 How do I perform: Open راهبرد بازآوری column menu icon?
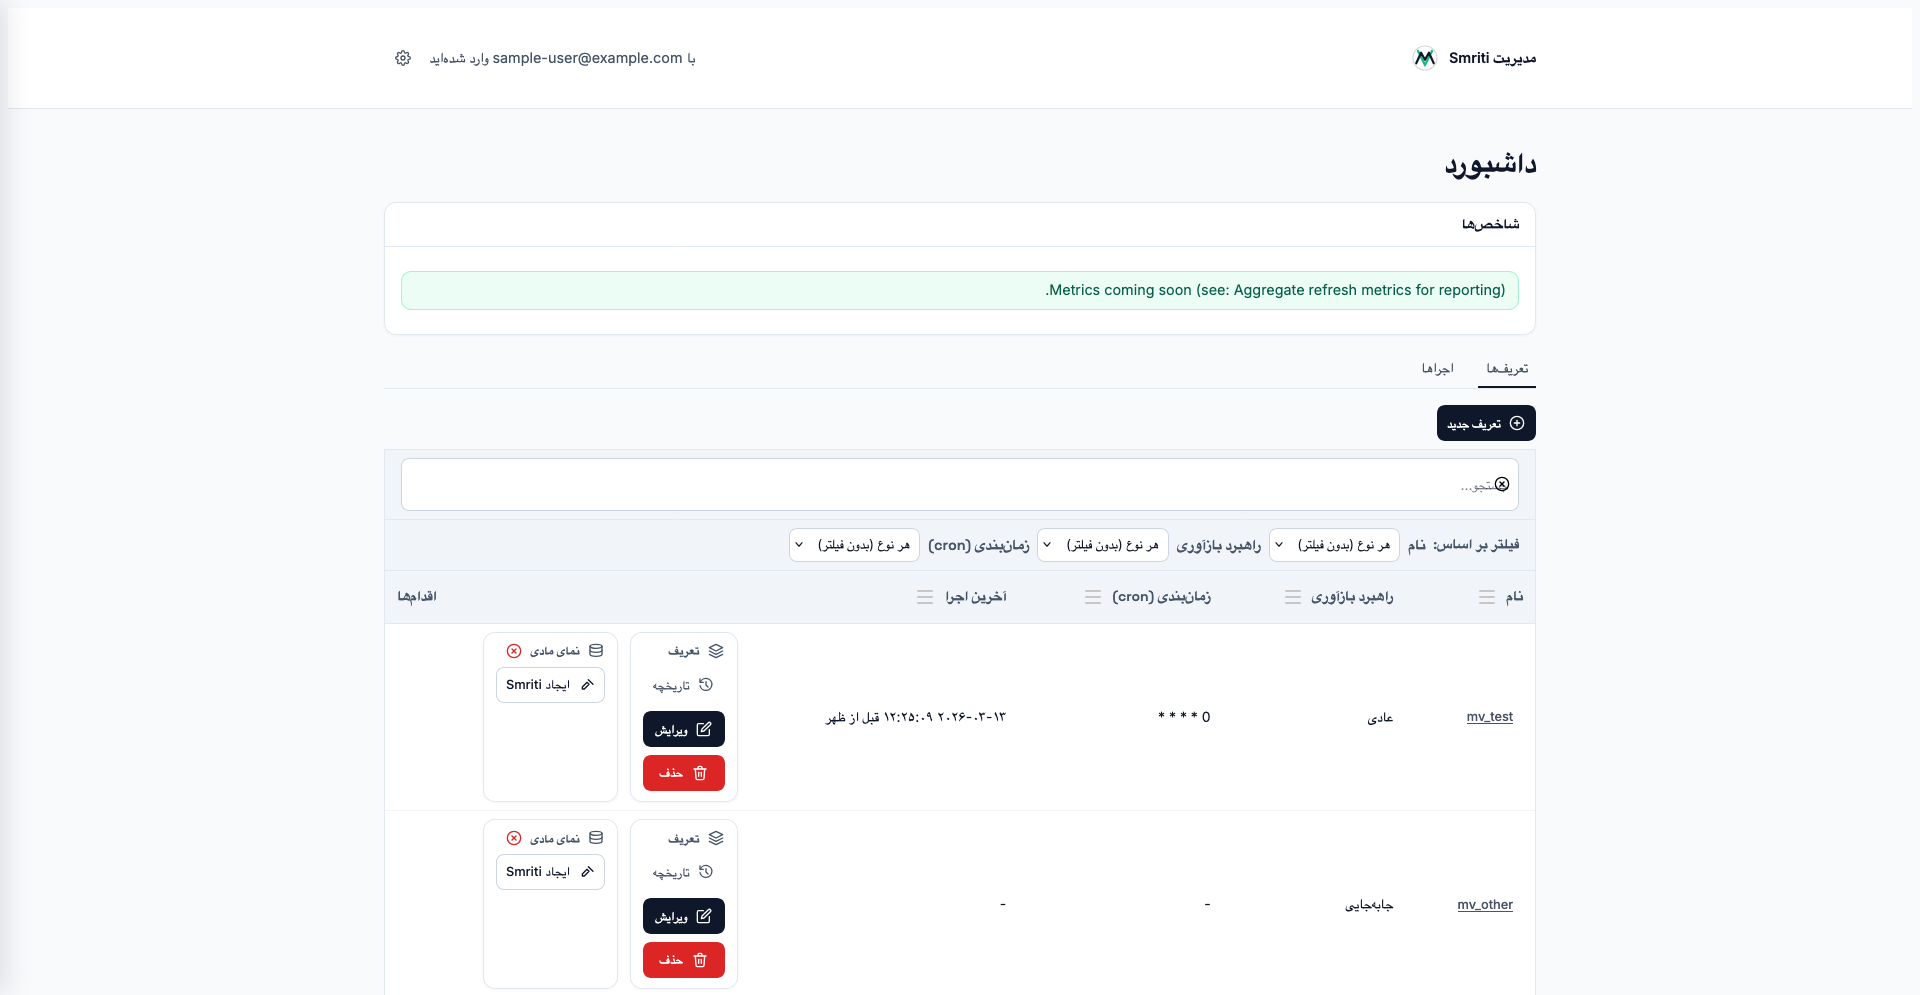(x=1293, y=597)
